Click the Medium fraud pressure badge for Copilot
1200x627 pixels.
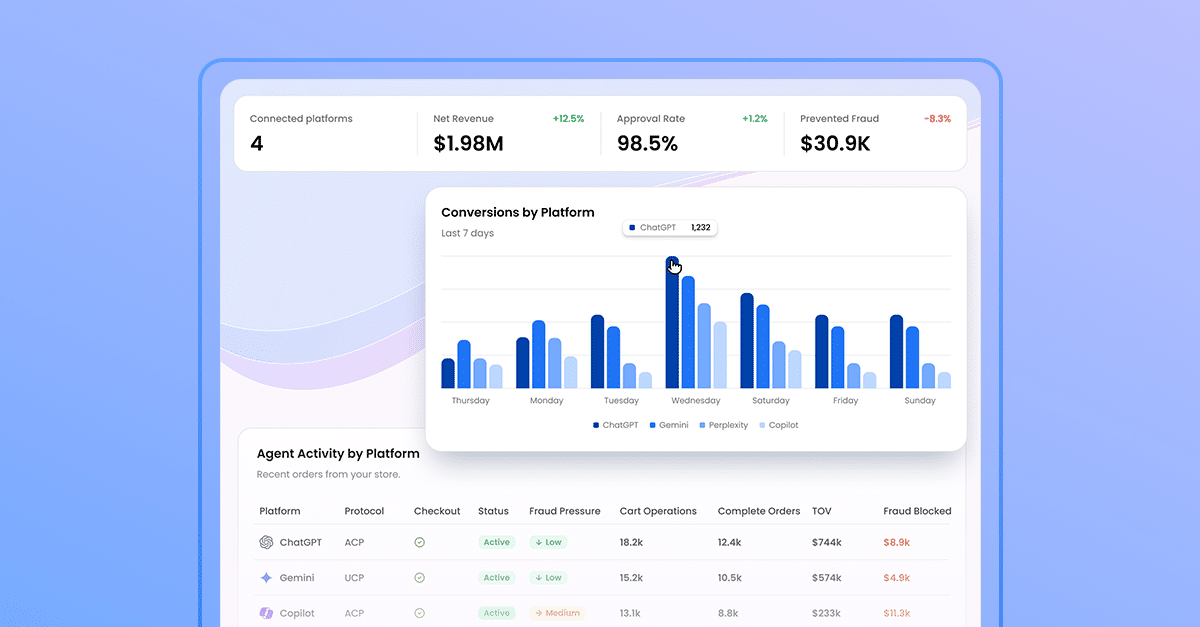(x=557, y=613)
